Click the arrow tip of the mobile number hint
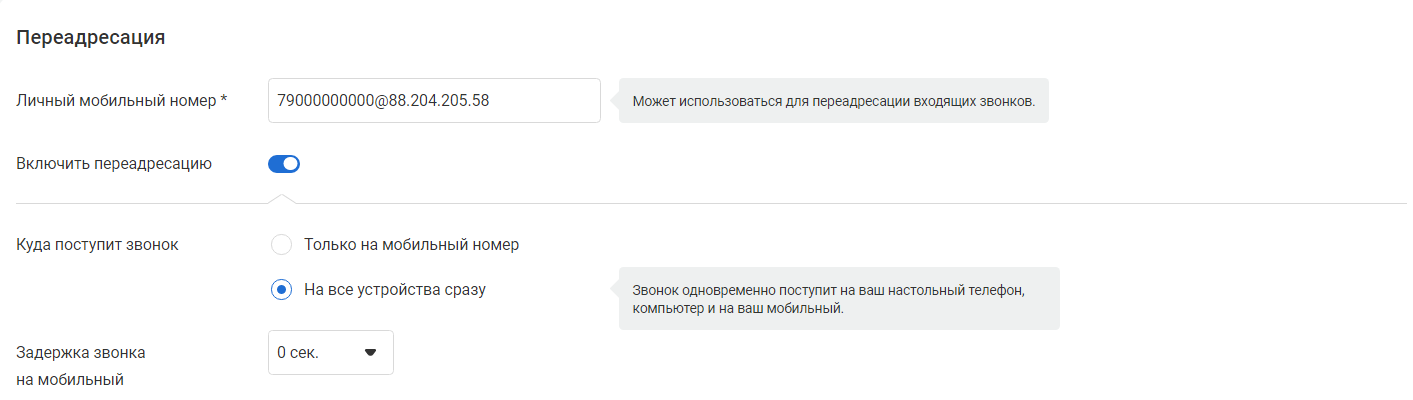Image resolution: width=1413 pixels, height=400 pixels. 614,101
